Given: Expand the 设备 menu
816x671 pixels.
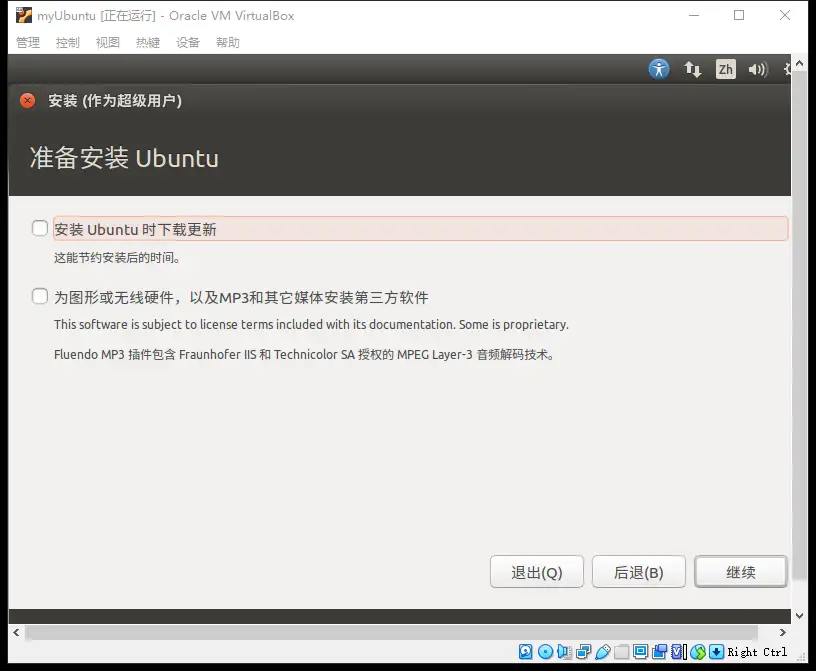Looking at the screenshot, I should [188, 43].
